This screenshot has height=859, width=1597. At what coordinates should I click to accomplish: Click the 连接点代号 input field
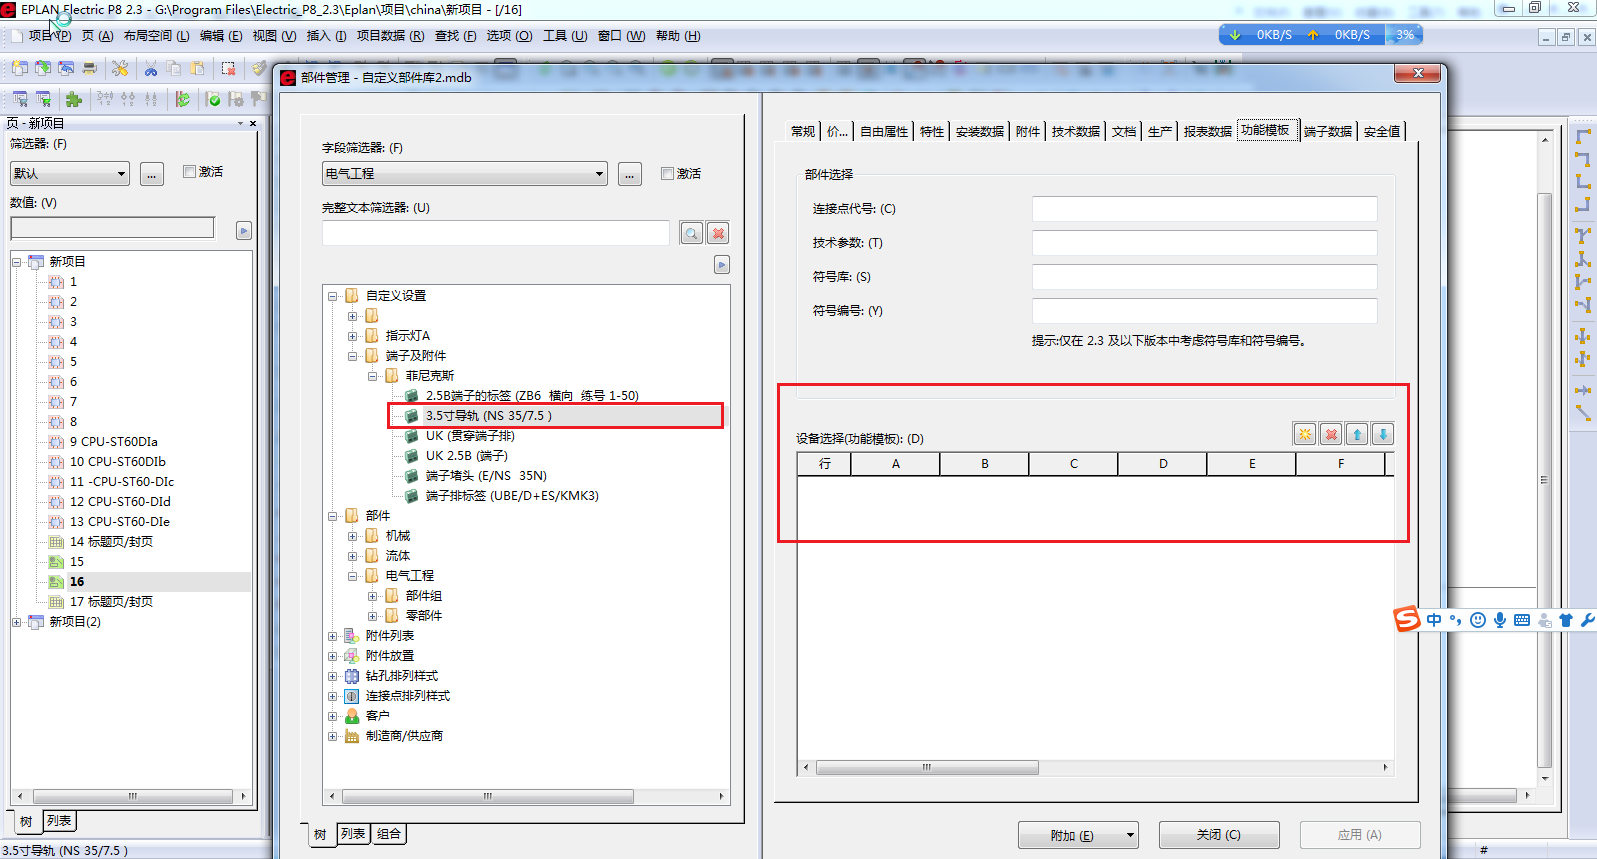pyautogui.click(x=1204, y=209)
